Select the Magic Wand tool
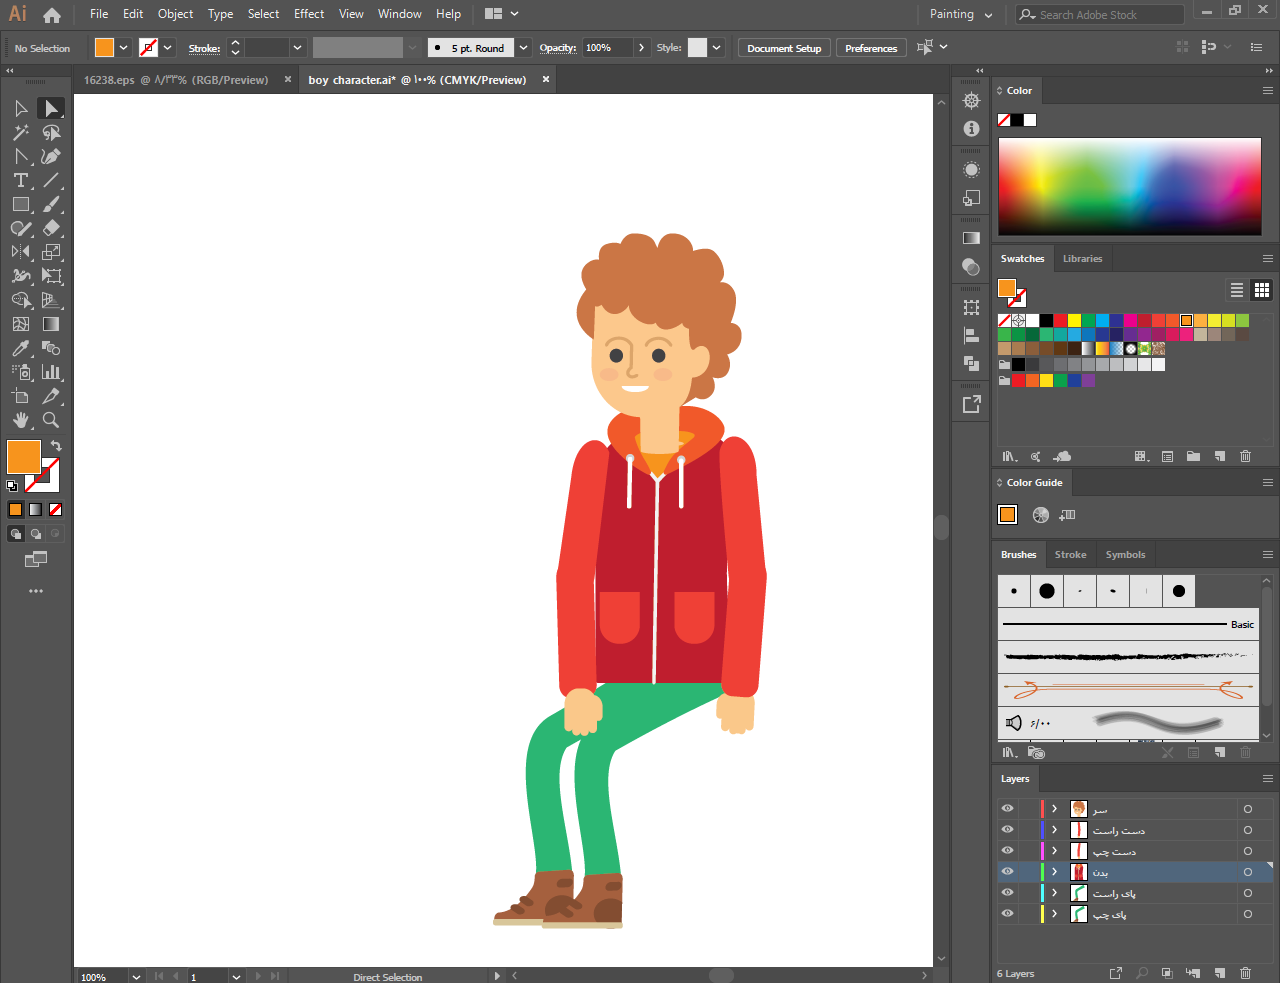The width and height of the screenshot is (1280, 983). (21, 132)
